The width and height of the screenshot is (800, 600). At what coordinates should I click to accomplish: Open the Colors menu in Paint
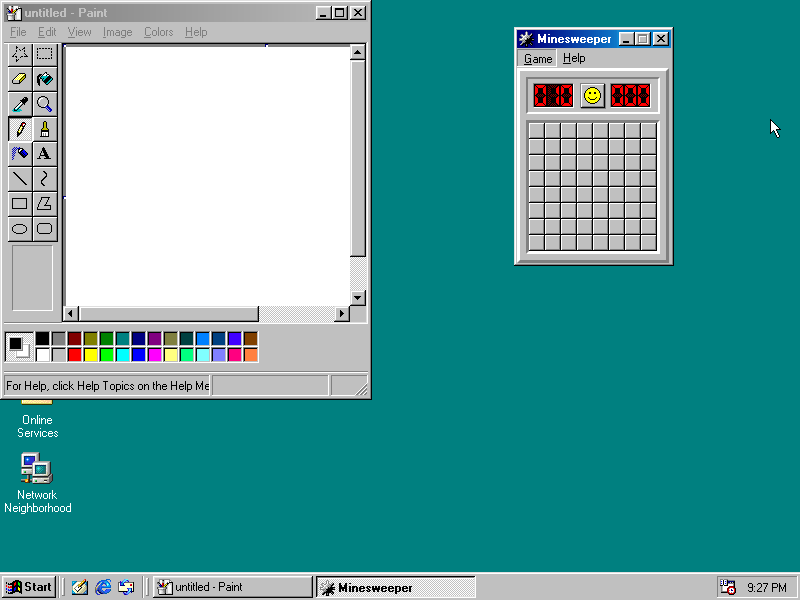tap(158, 32)
